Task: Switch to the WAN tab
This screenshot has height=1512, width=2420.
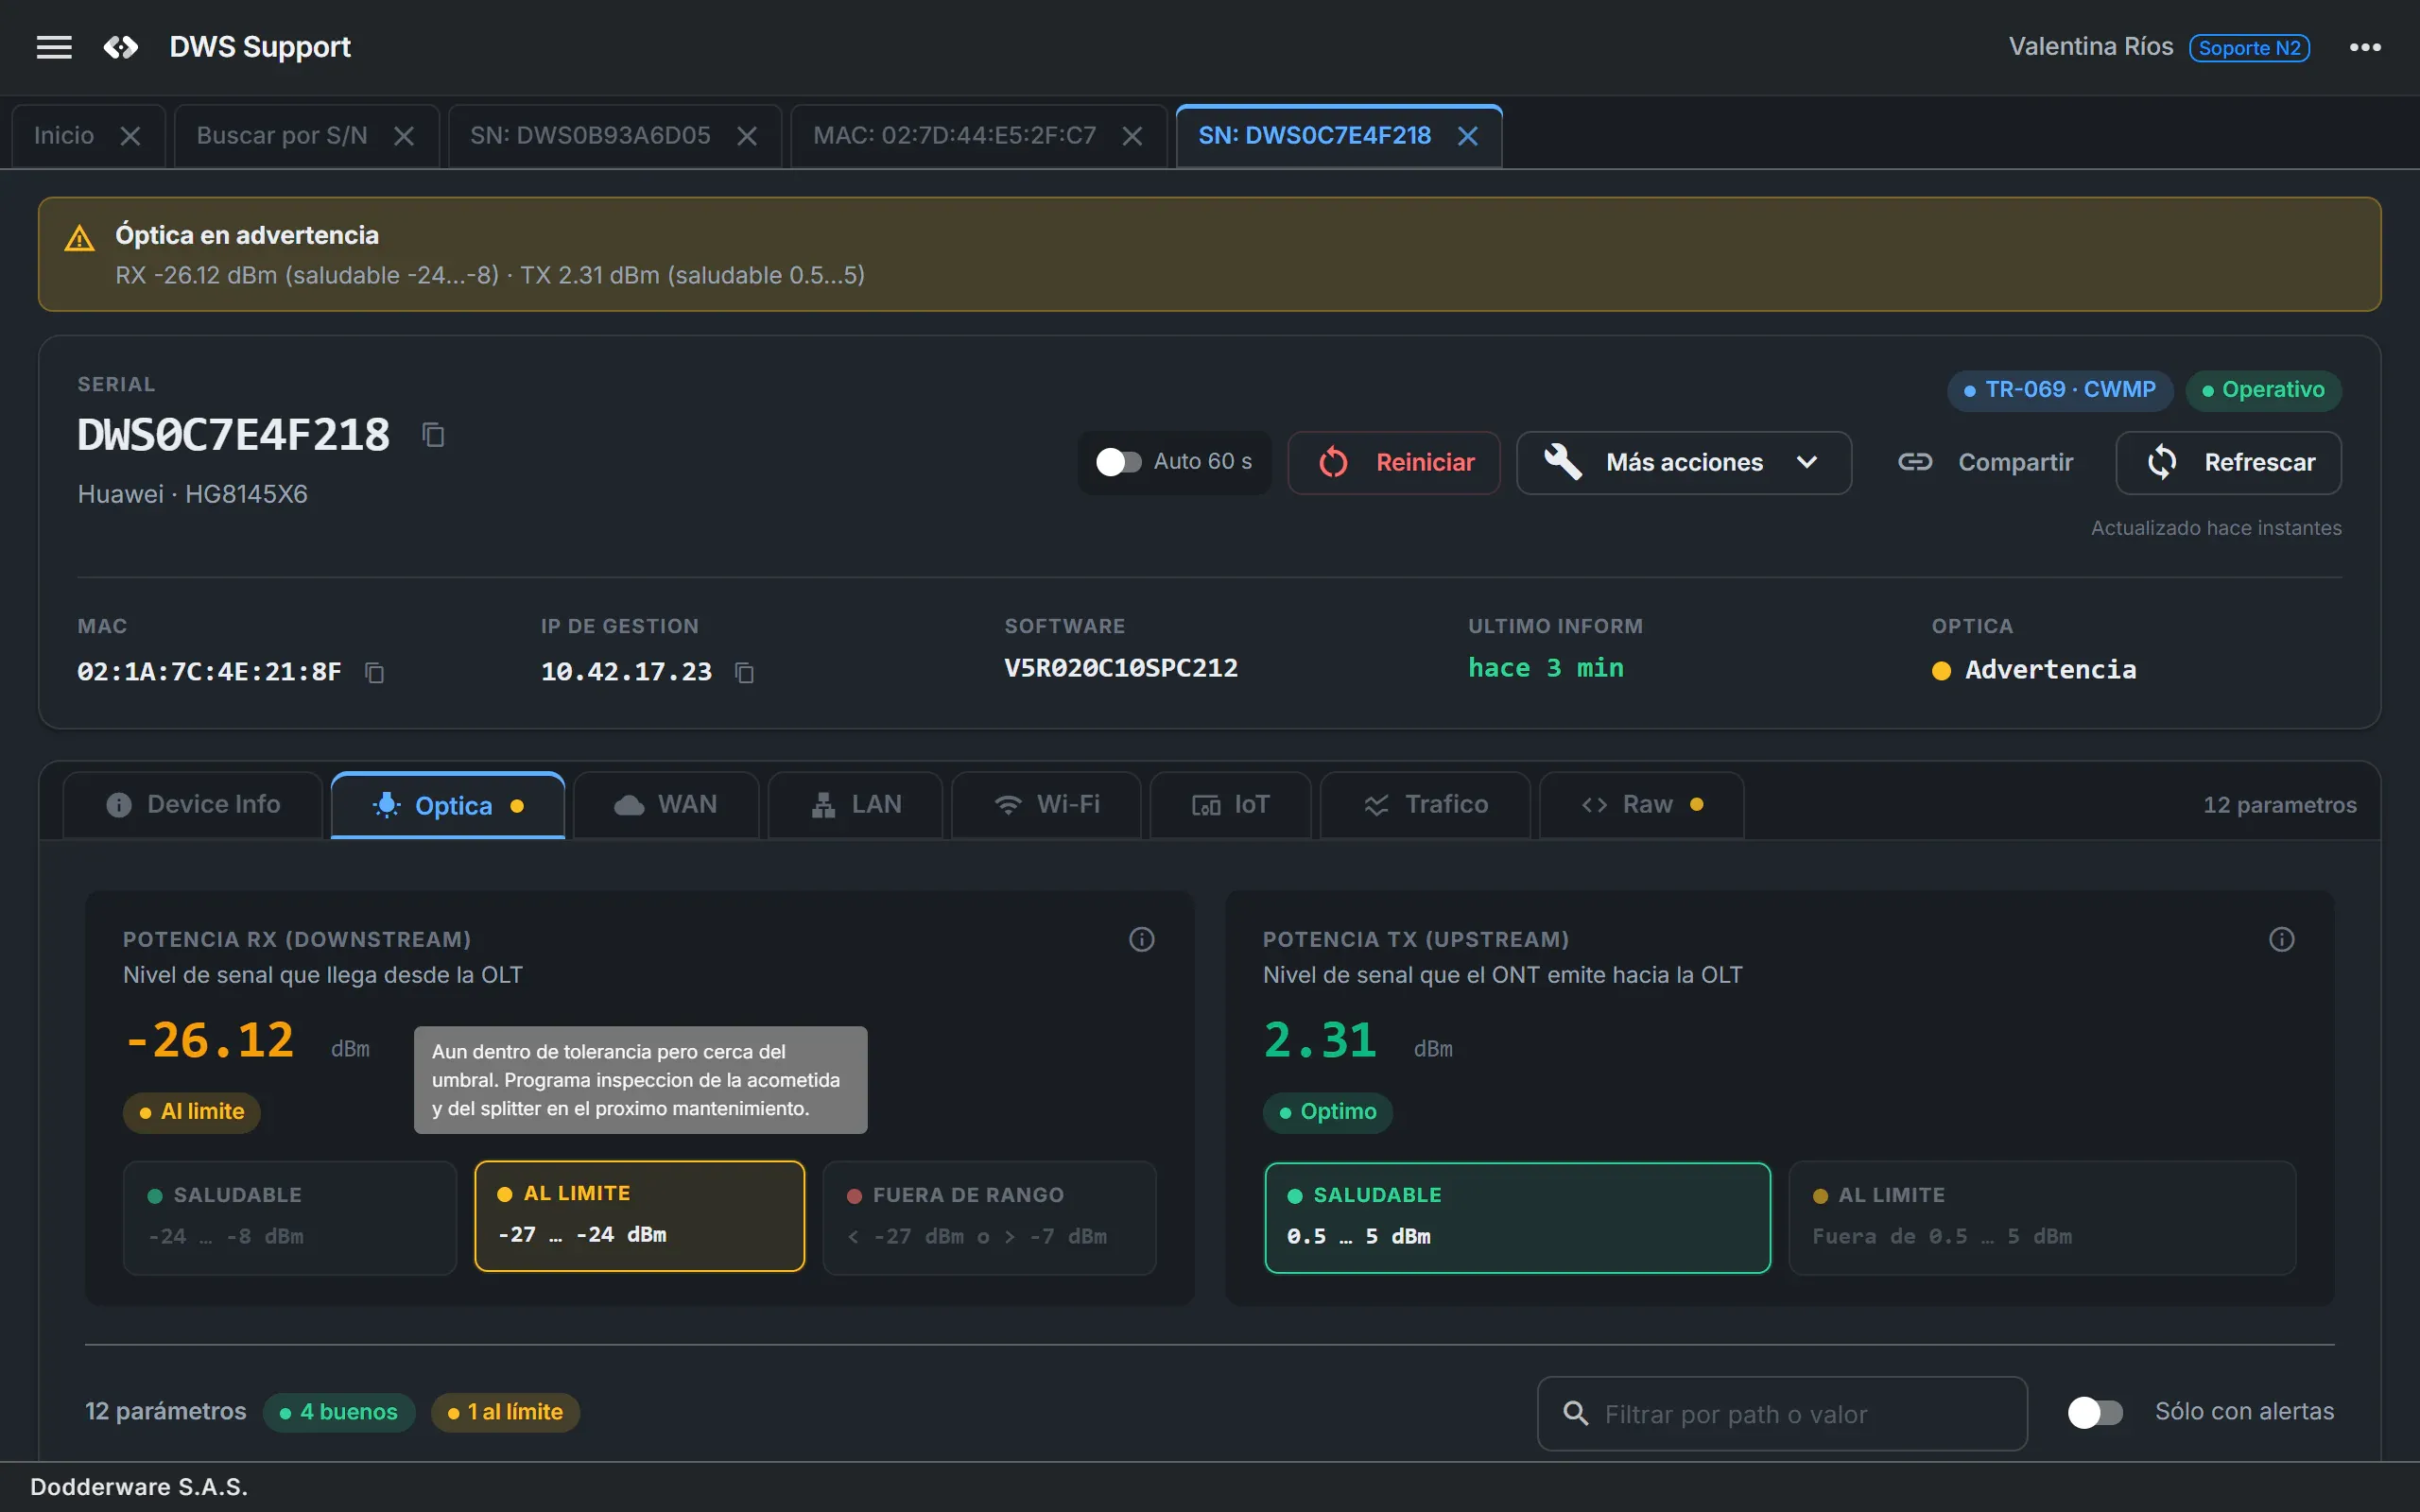Action: point(666,805)
